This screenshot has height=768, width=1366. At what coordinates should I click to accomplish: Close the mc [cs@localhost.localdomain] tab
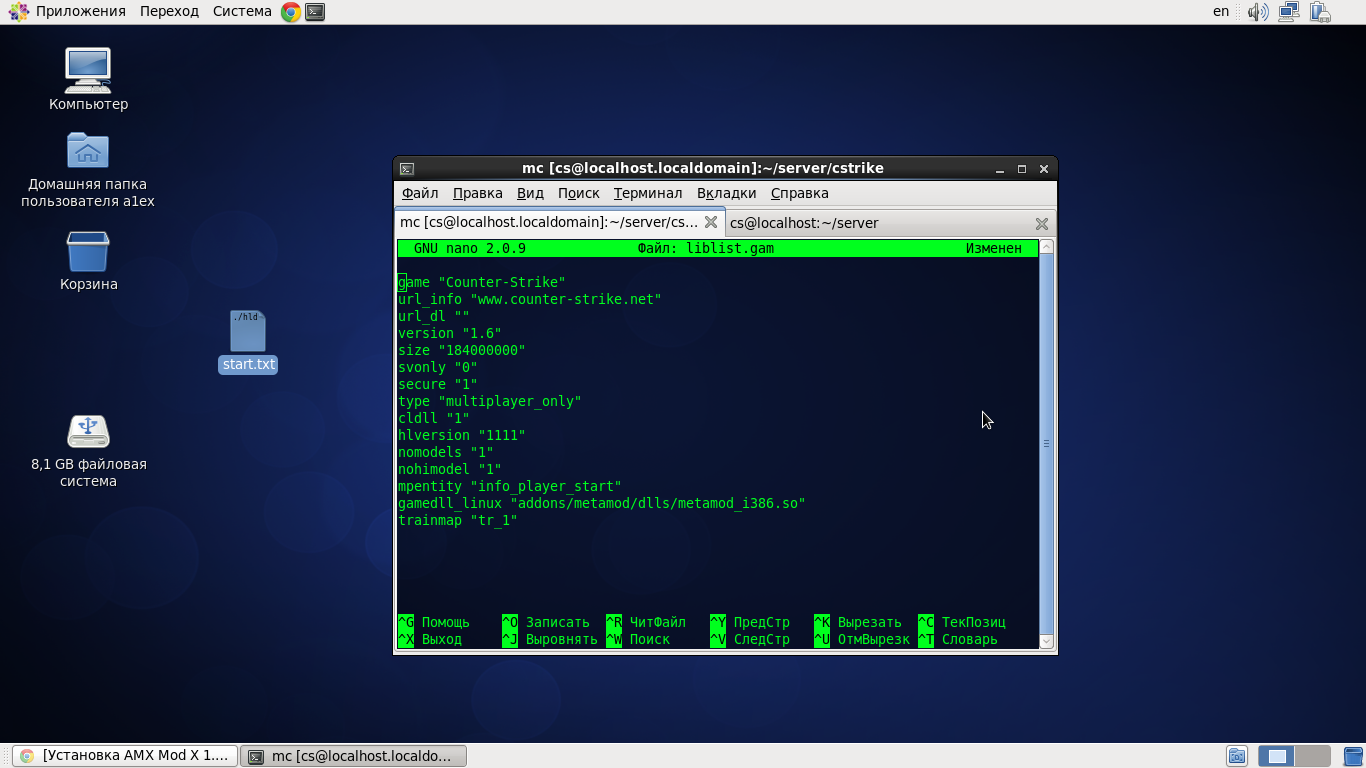point(711,222)
